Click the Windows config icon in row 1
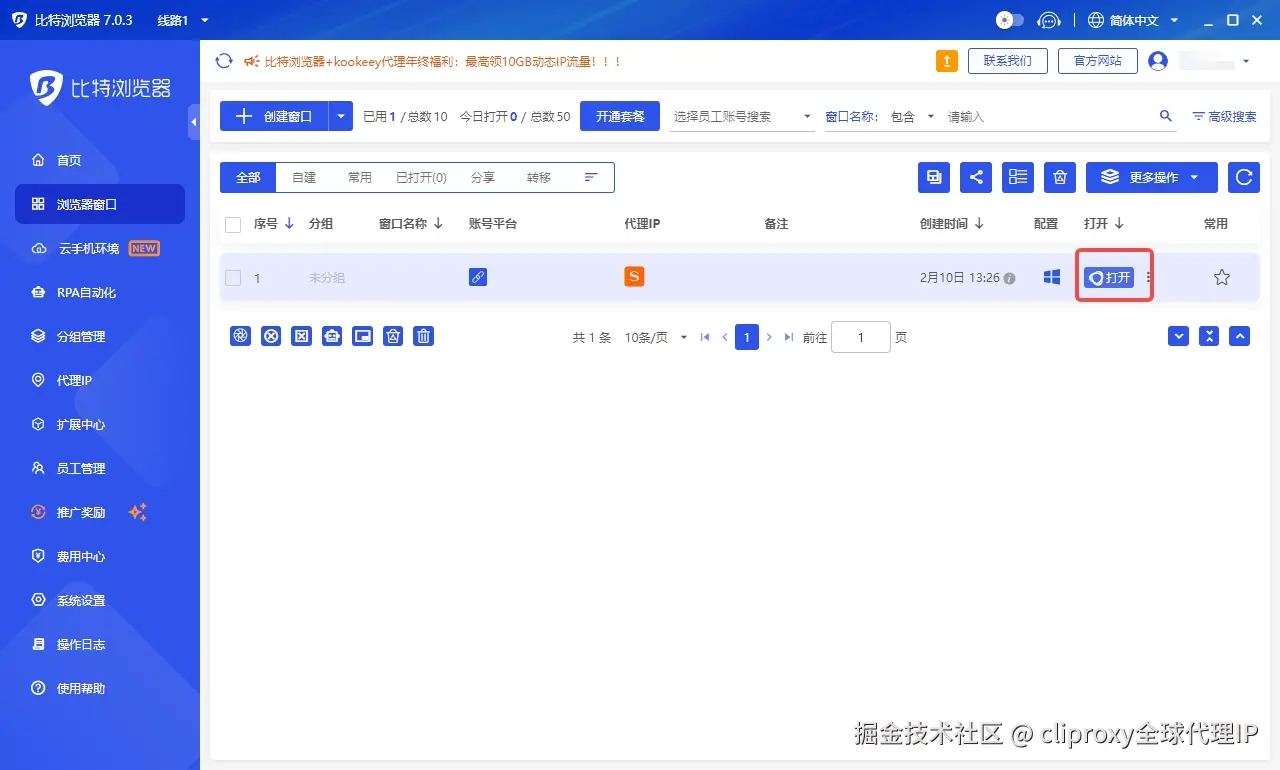The image size is (1280, 770). pyautogui.click(x=1052, y=277)
